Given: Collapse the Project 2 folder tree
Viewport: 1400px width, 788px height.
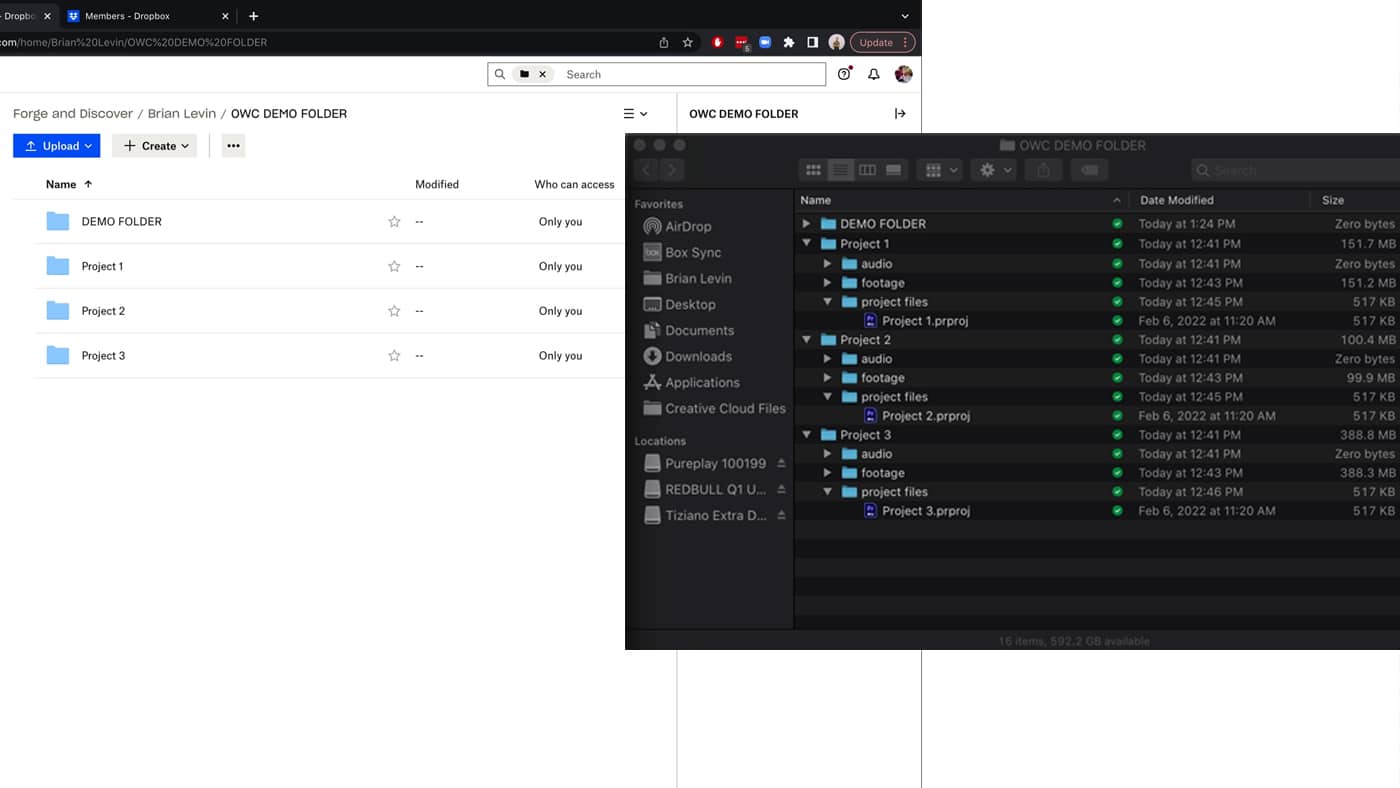Looking at the screenshot, I should point(806,340).
